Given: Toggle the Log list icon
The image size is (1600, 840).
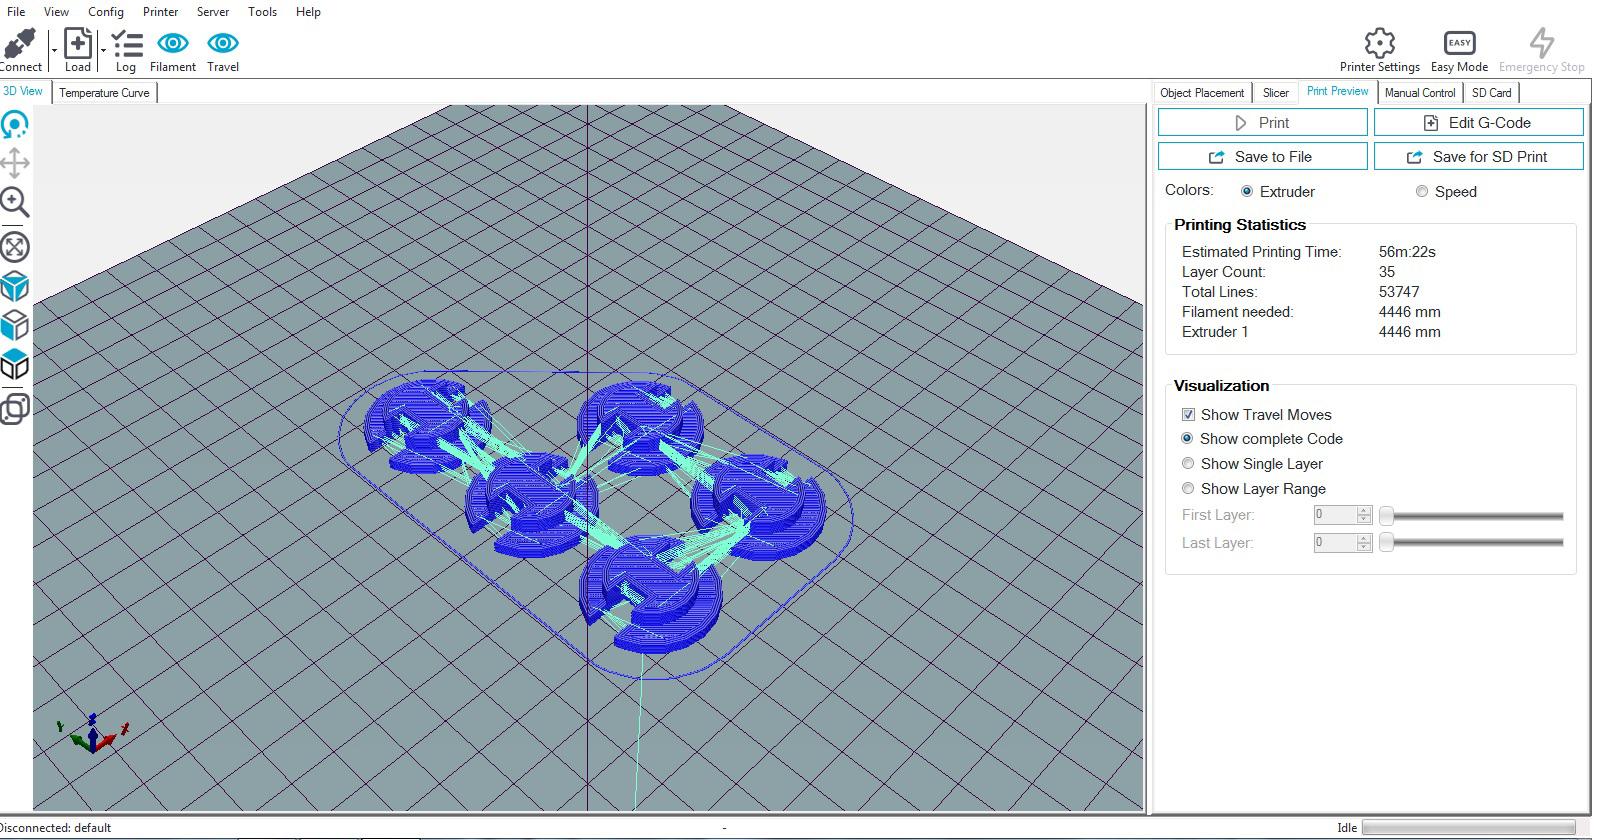Looking at the screenshot, I should [x=126, y=43].
